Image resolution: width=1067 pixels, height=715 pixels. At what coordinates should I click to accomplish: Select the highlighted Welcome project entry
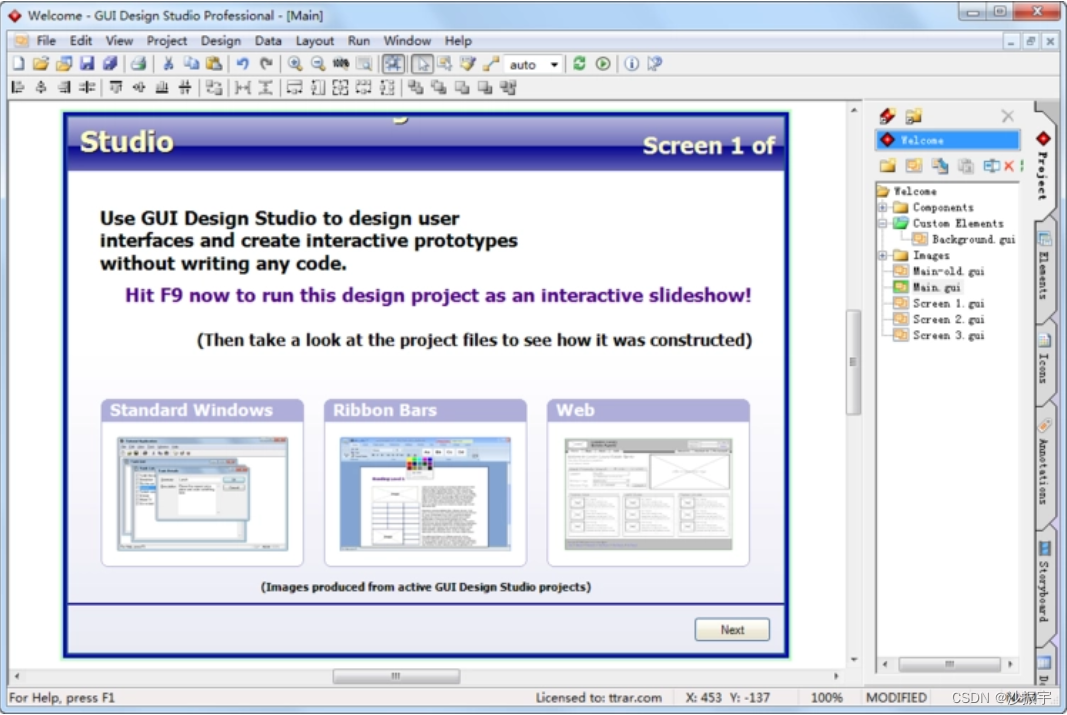[947, 140]
